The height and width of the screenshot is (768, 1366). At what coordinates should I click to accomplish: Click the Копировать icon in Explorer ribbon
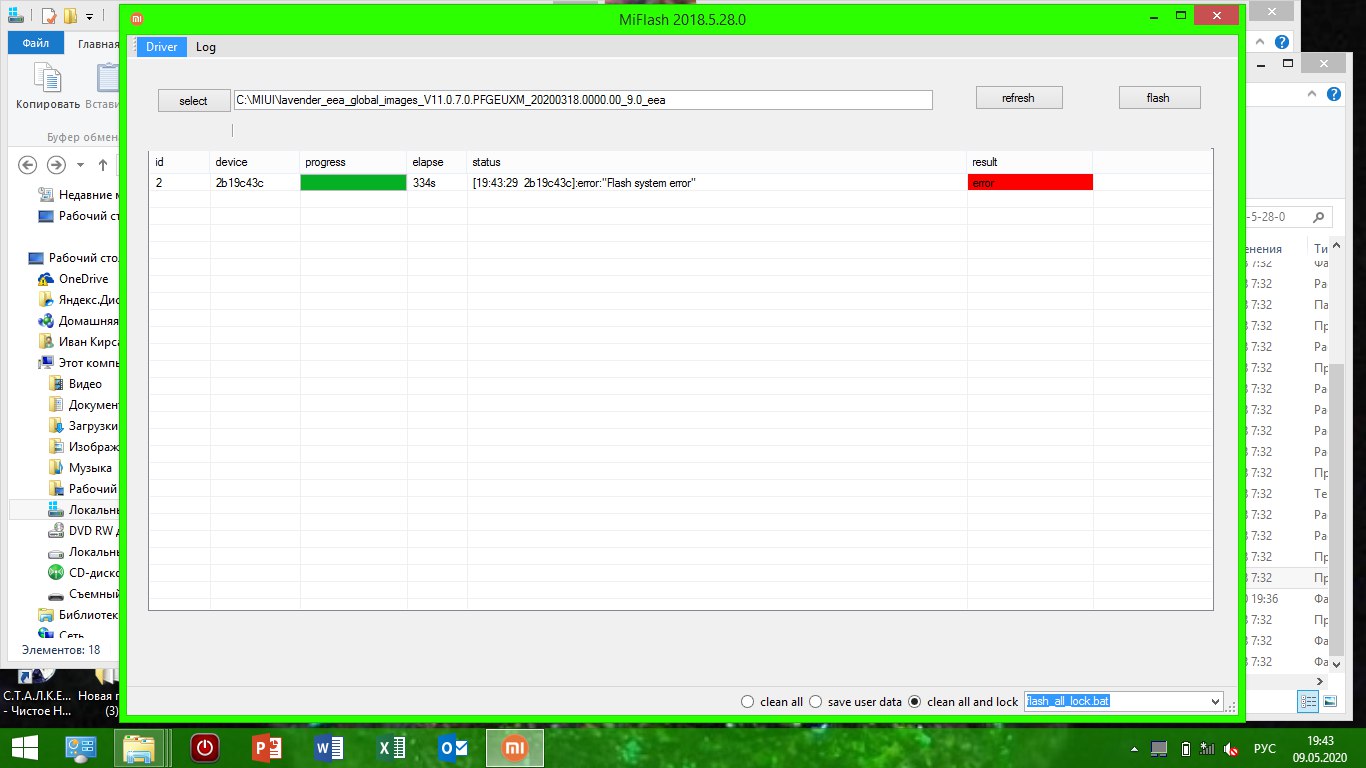point(47,78)
